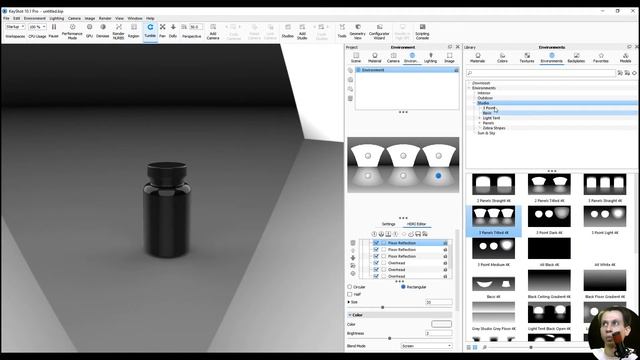The image size is (640, 360).
Task: Click the Brightness slider handle
Action: click(x=389, y=338)
